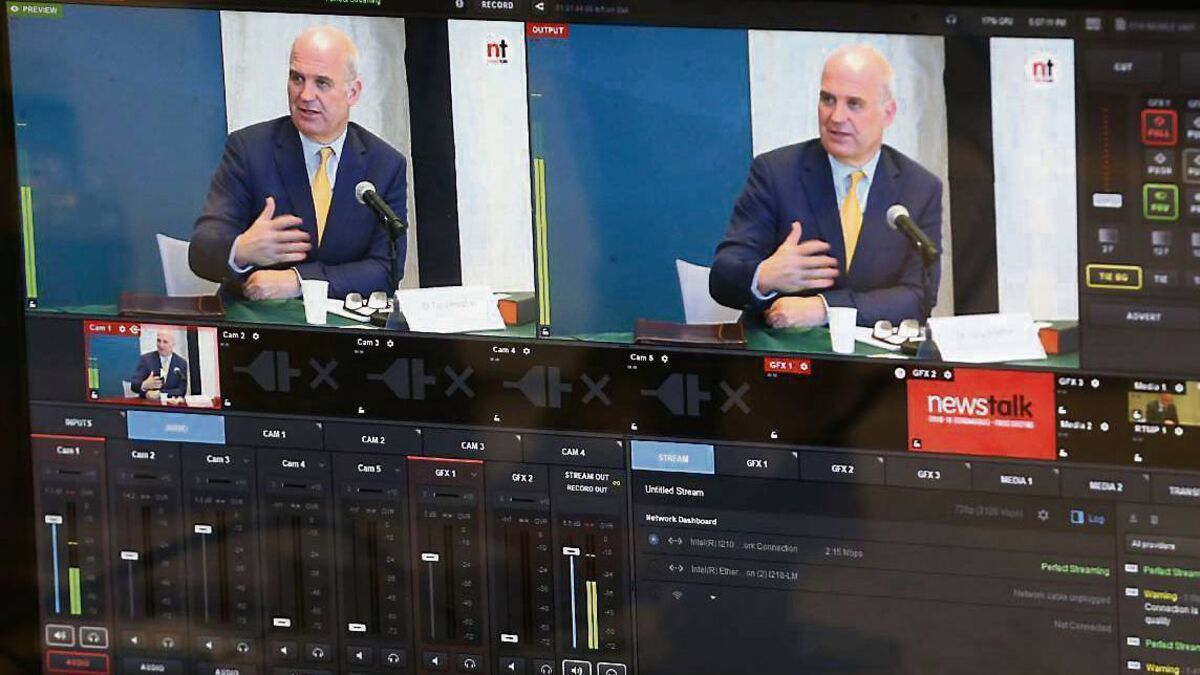Open the Media 1 tab

1015,480
